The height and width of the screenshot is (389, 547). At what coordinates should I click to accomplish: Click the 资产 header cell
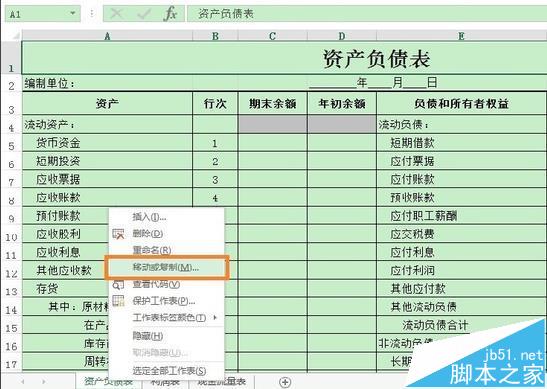107,103
